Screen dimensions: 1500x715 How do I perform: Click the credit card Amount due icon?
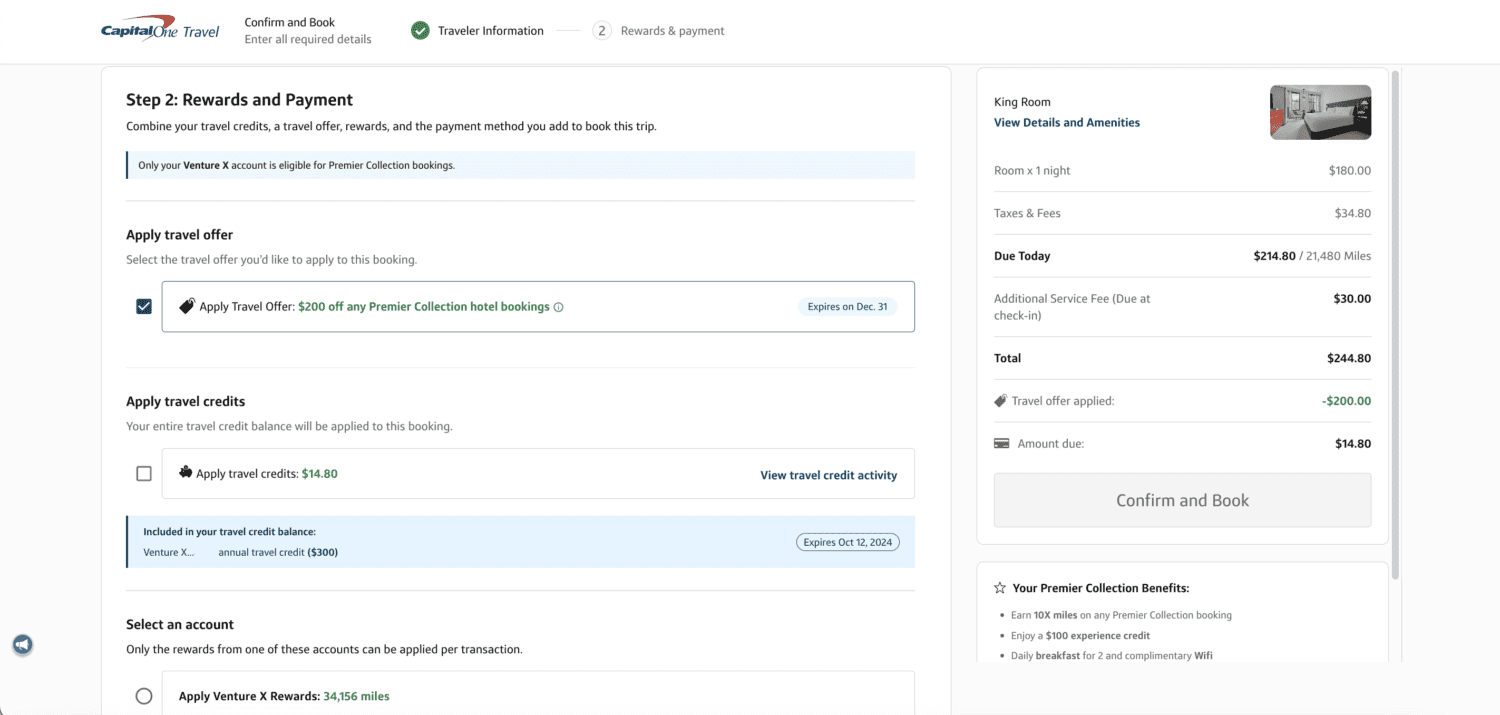click(1001, 444)
